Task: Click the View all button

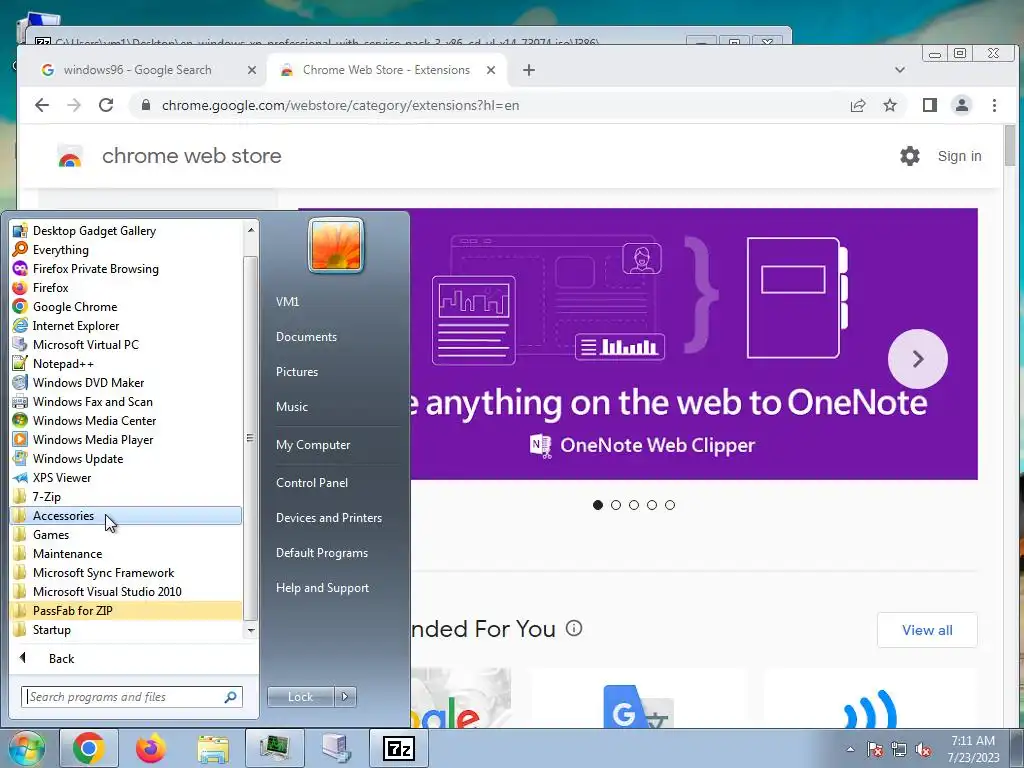Action: [927, 630]
